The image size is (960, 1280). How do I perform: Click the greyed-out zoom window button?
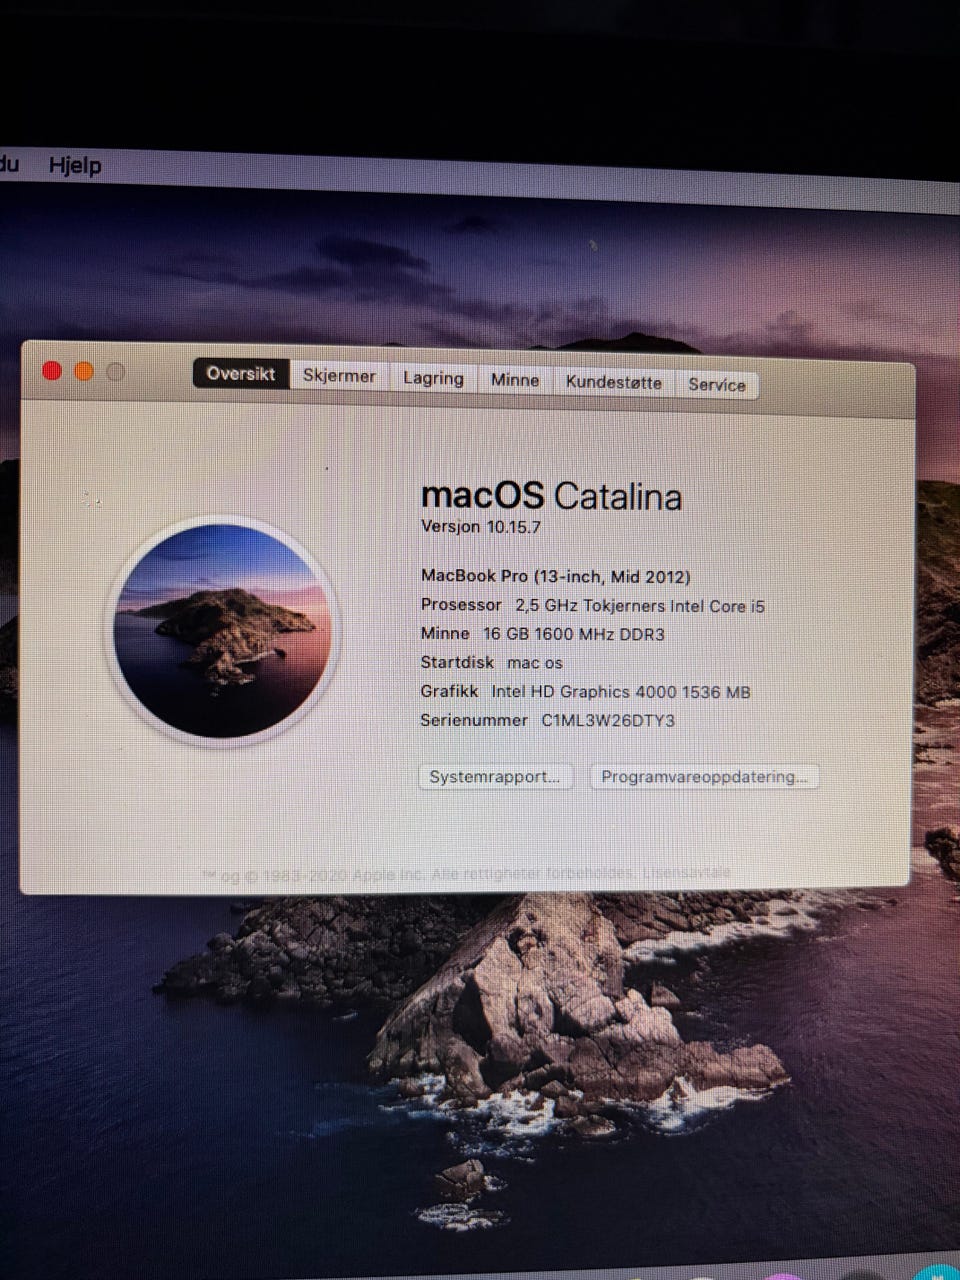pyautogui.click(x=116, y=372)
